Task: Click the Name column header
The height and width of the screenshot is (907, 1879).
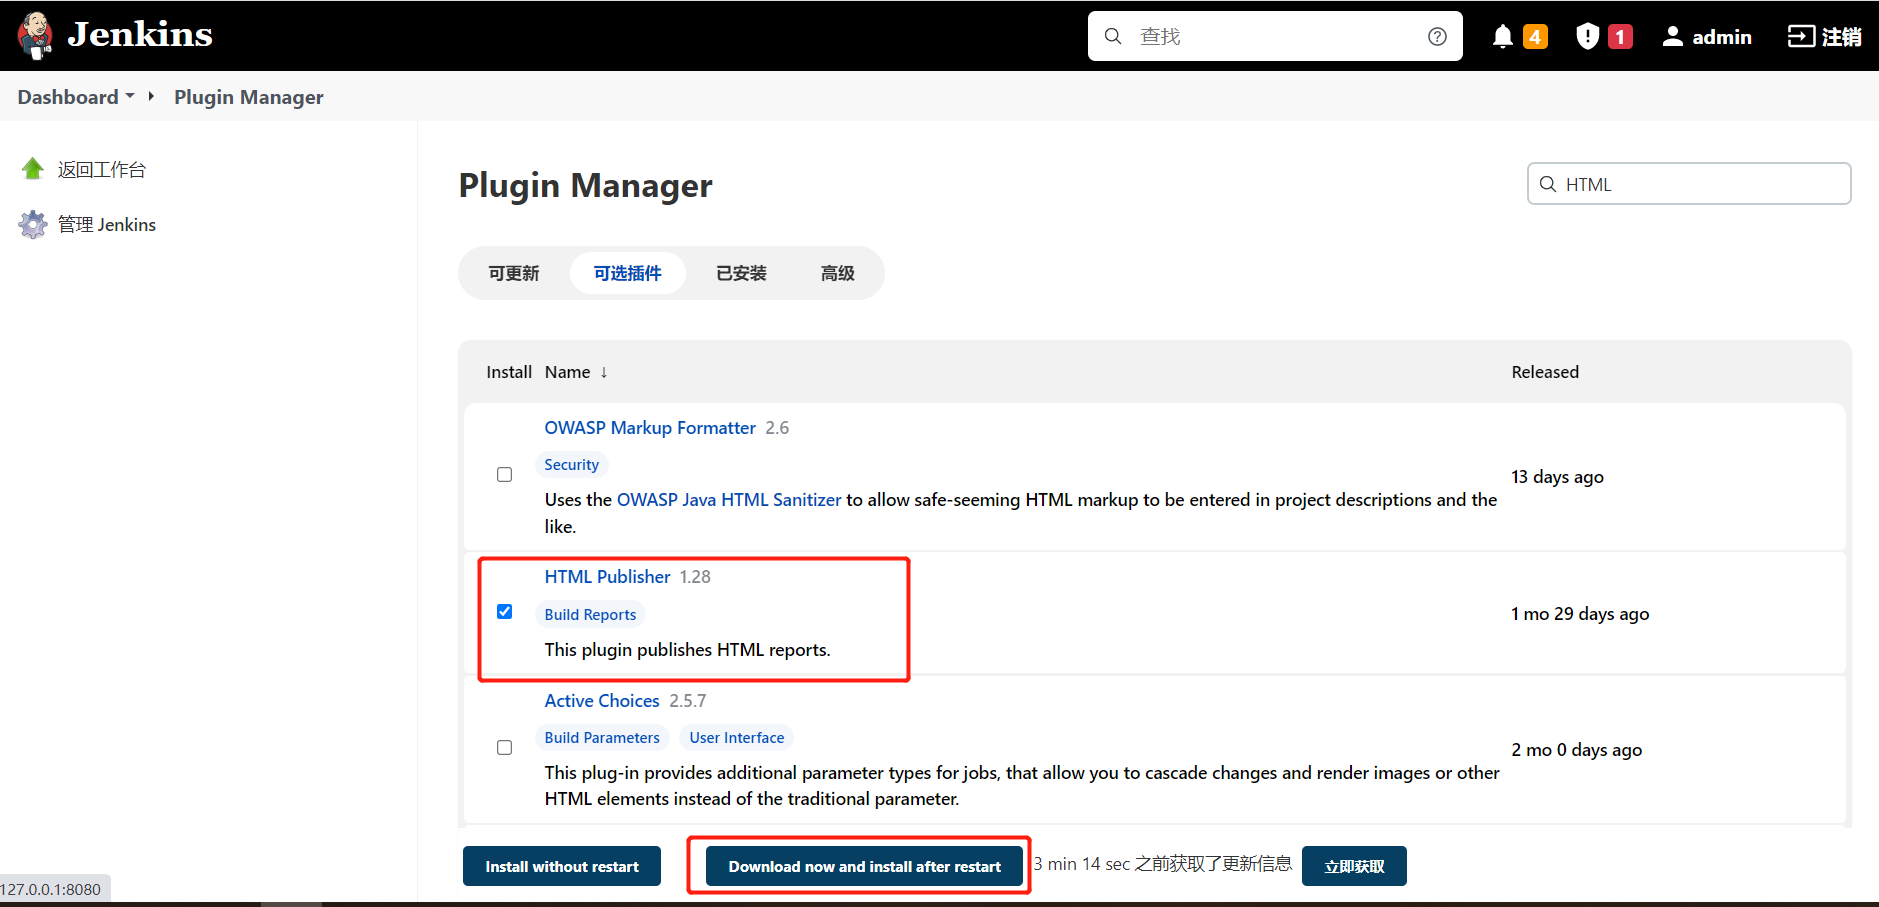Action: pos(567,372)
